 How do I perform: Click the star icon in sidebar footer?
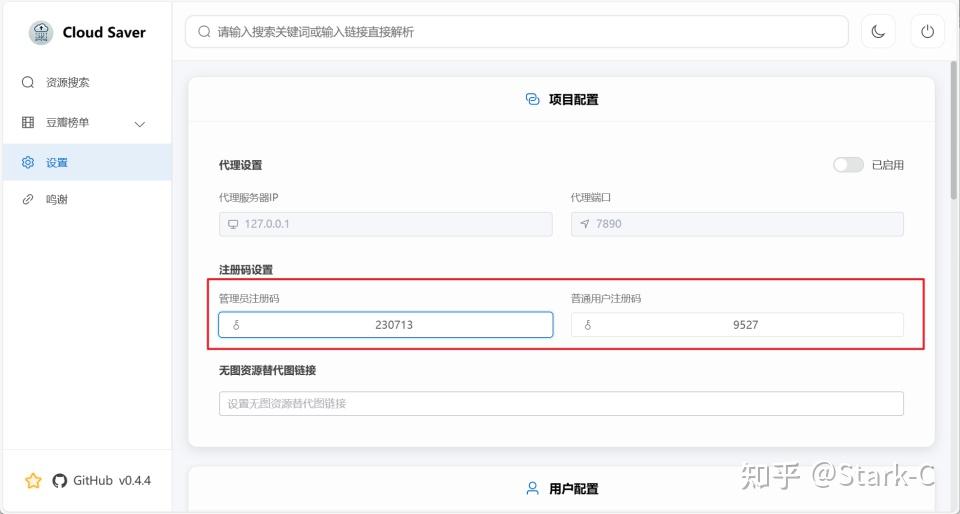click(33, 481)
